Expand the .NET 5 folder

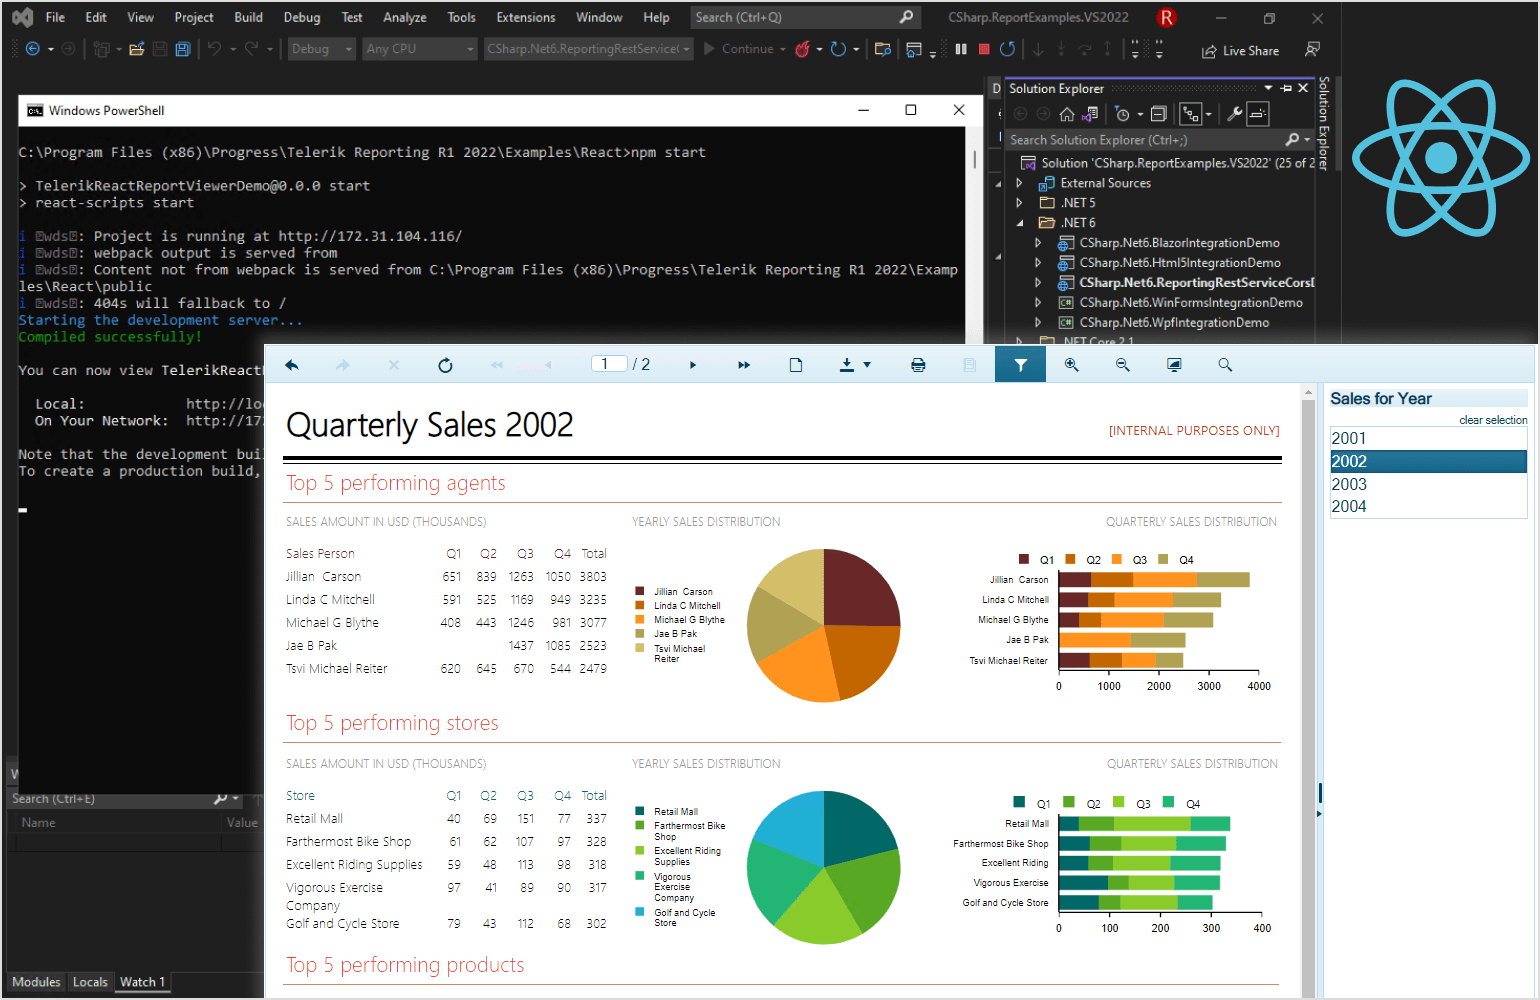click(x=1019, y=203)
